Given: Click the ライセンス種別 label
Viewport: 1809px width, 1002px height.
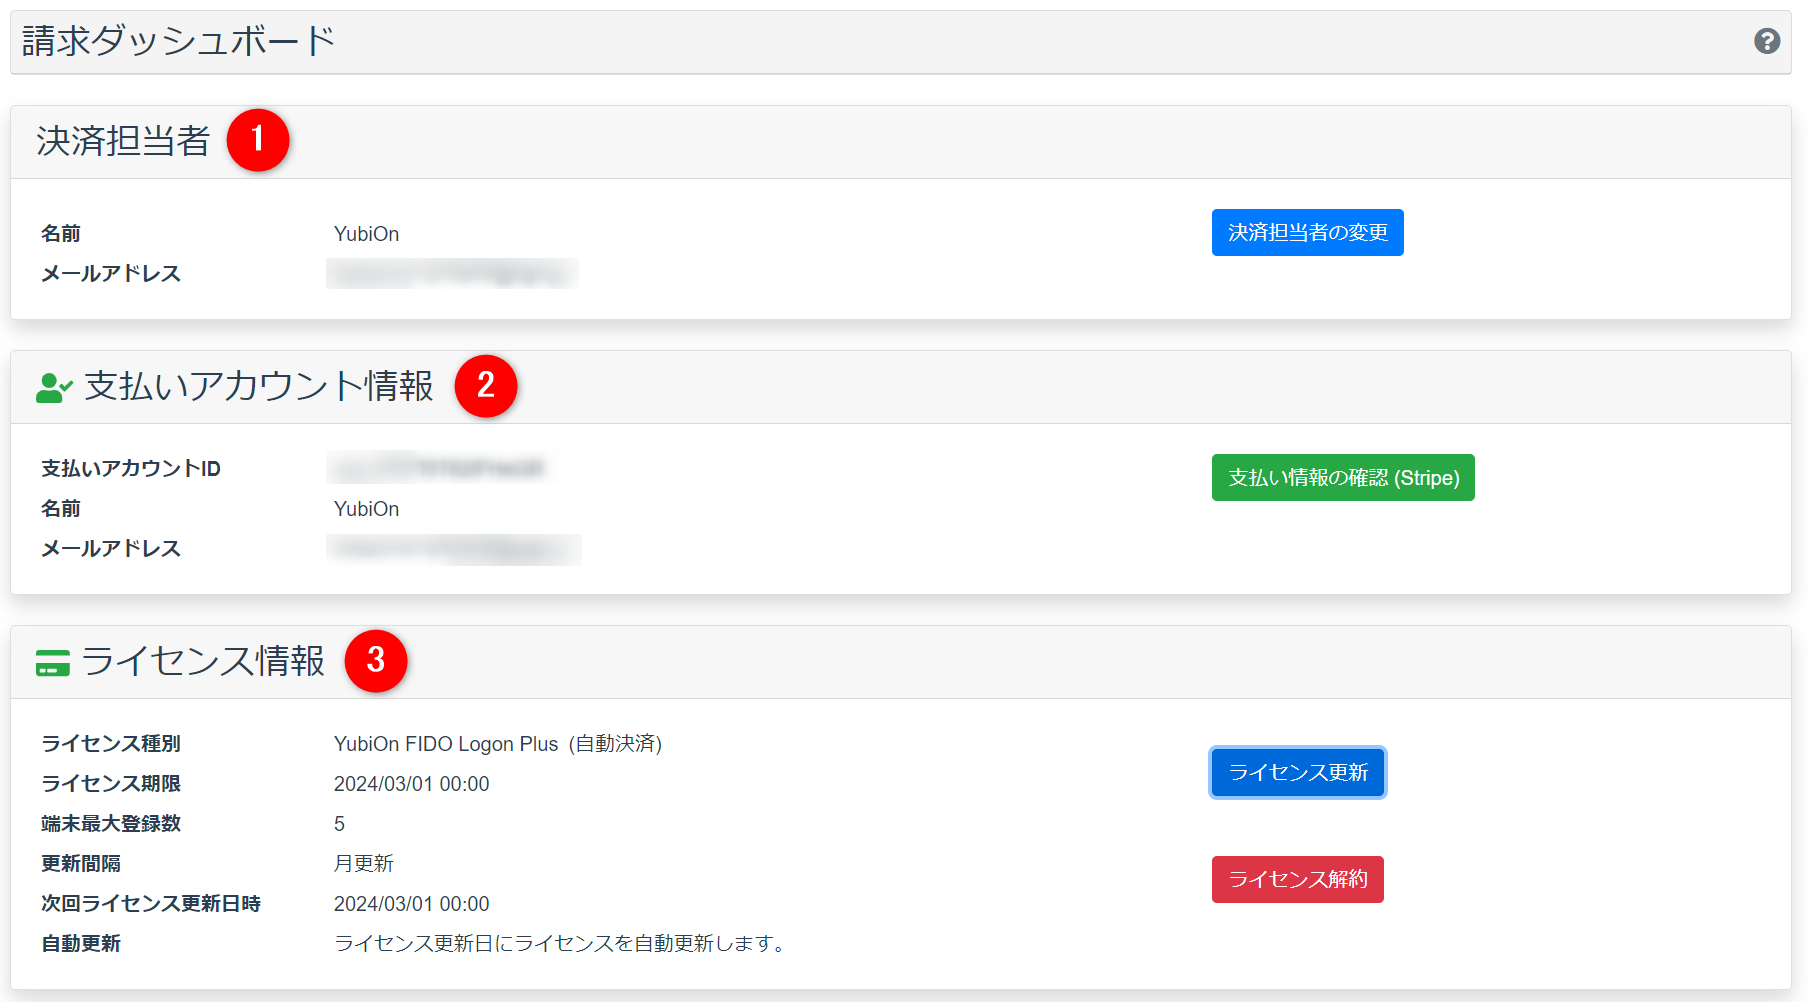Looking at the screenshot, I should coord(111,744).
